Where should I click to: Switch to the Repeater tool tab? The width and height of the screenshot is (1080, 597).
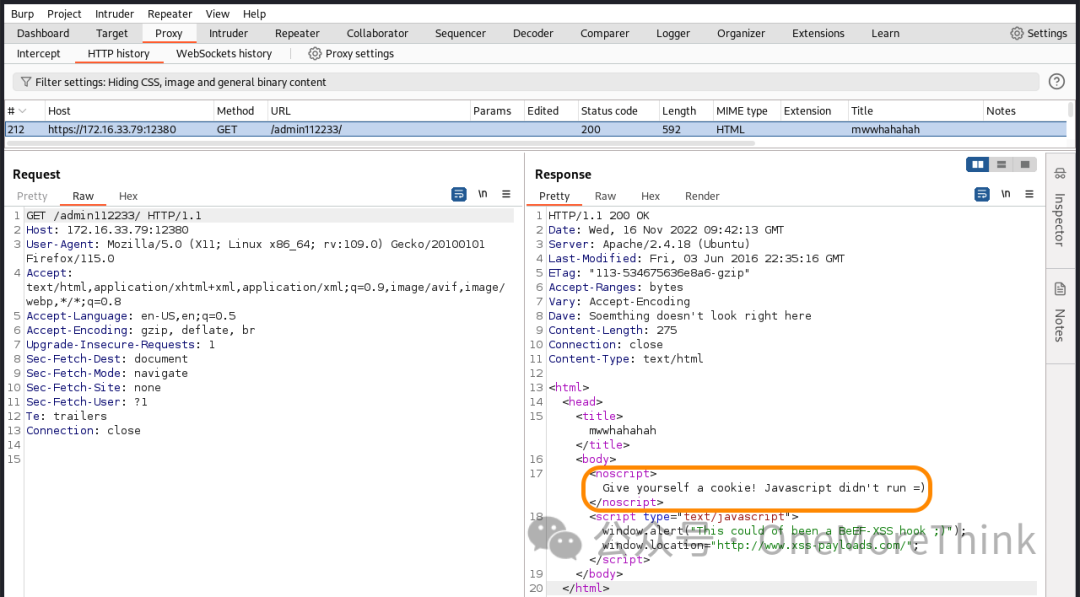click(x=298, y=33)
